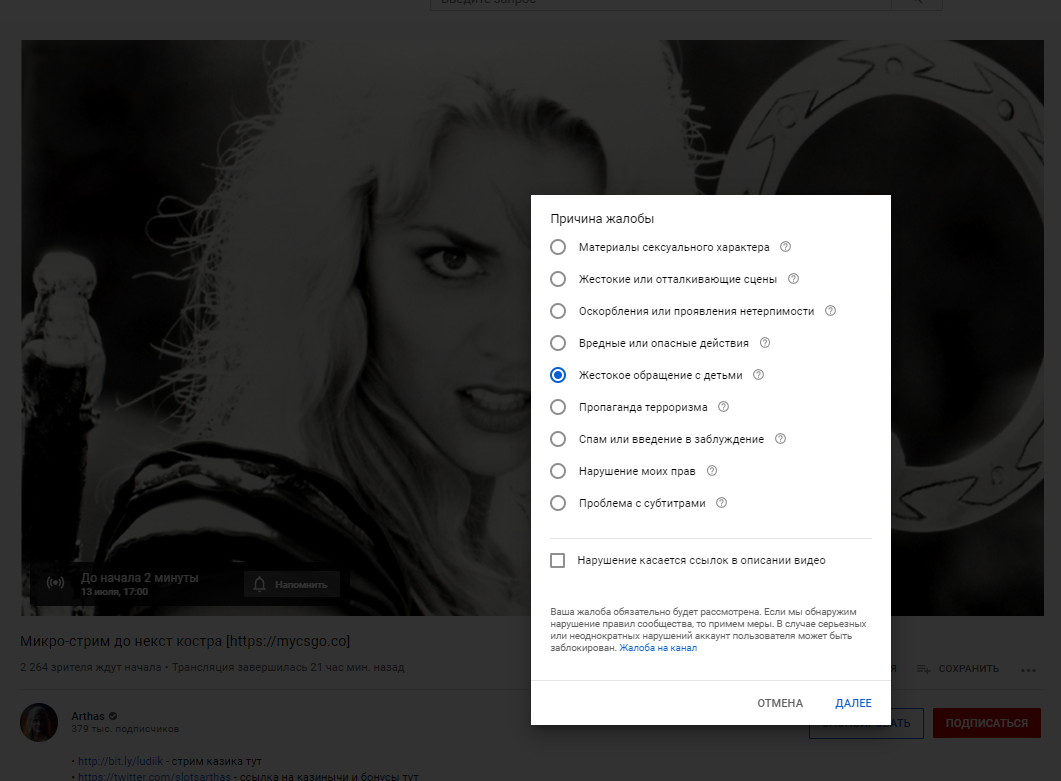The height and width of the screenshot is (781, 1061).
Task: Click help icon beside Жестокие или отталкивающие сцены
Action: tap(793, 279)
